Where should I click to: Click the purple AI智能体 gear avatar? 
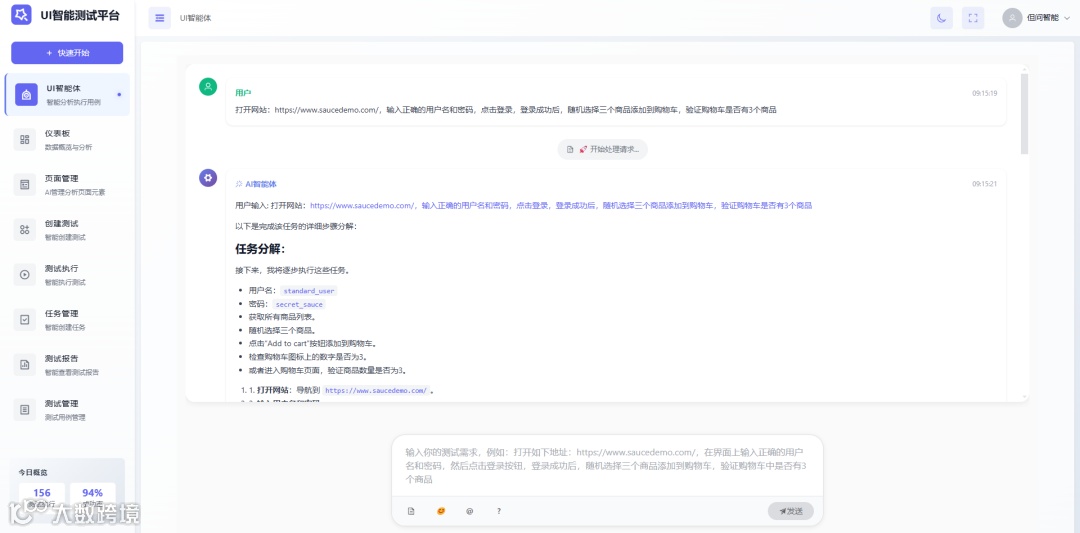(x=208, y=178)
